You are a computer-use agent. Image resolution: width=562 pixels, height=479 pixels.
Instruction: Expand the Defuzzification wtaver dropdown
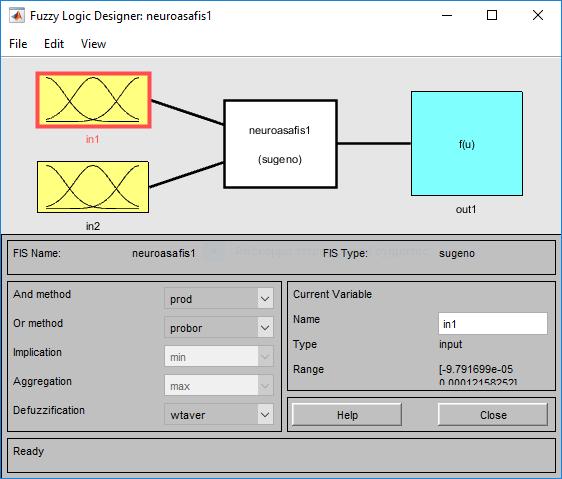coord(219,414)
